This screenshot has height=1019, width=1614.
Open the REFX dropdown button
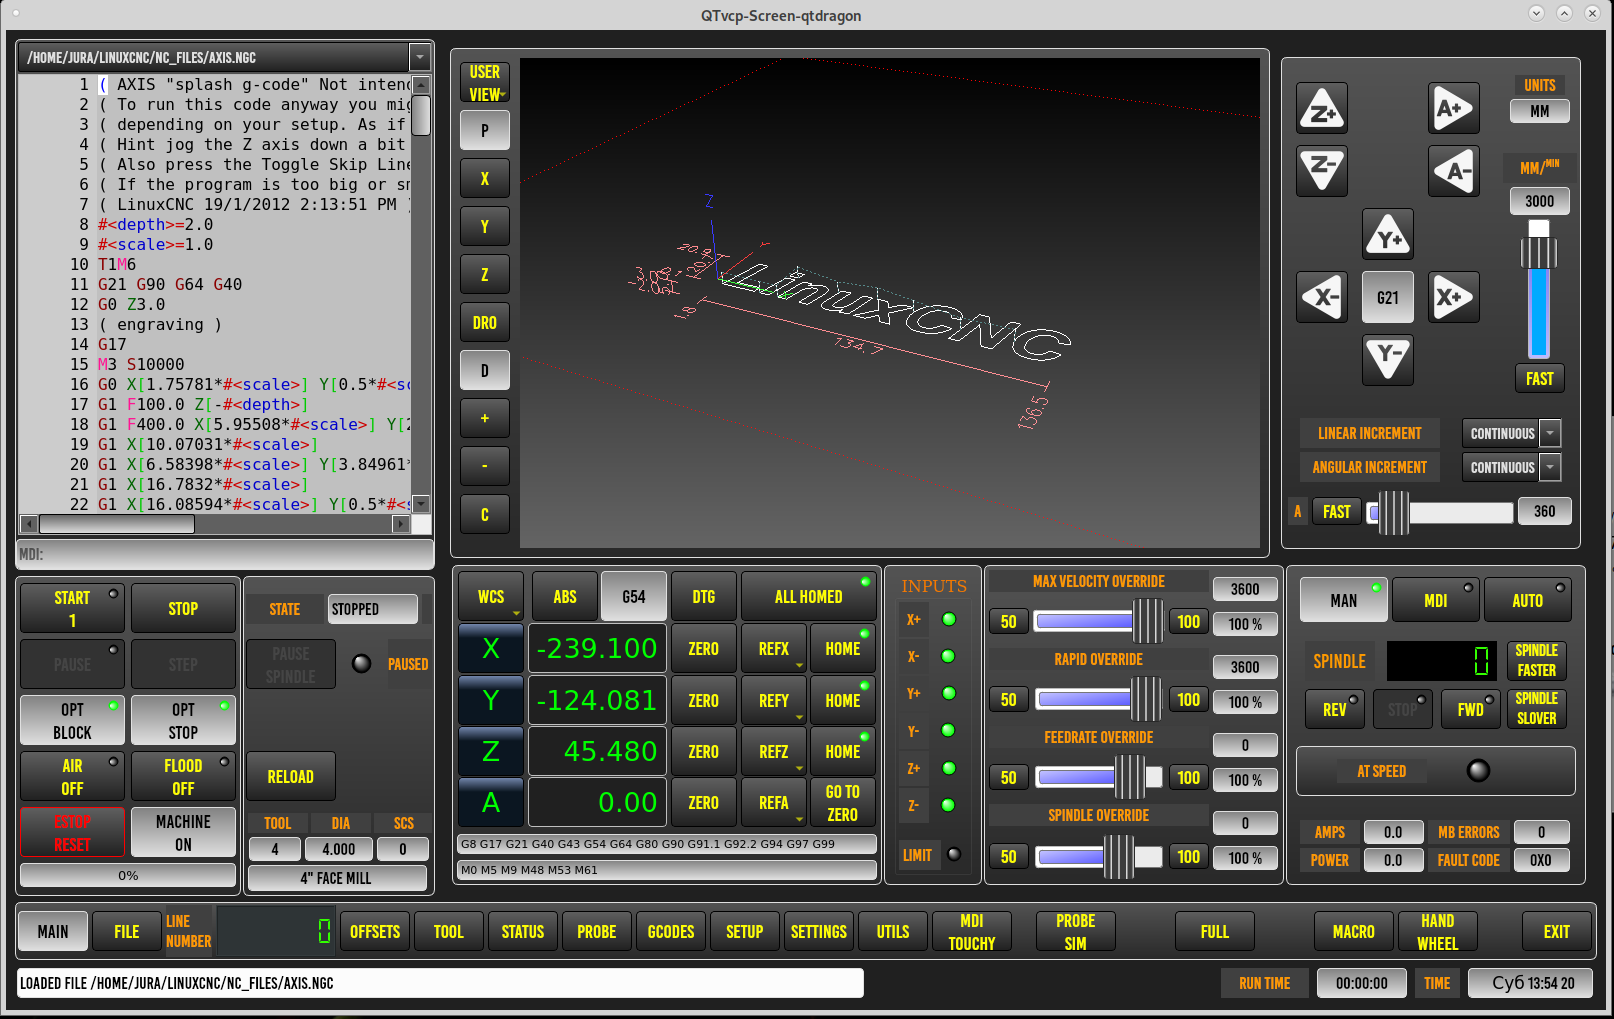774,649
